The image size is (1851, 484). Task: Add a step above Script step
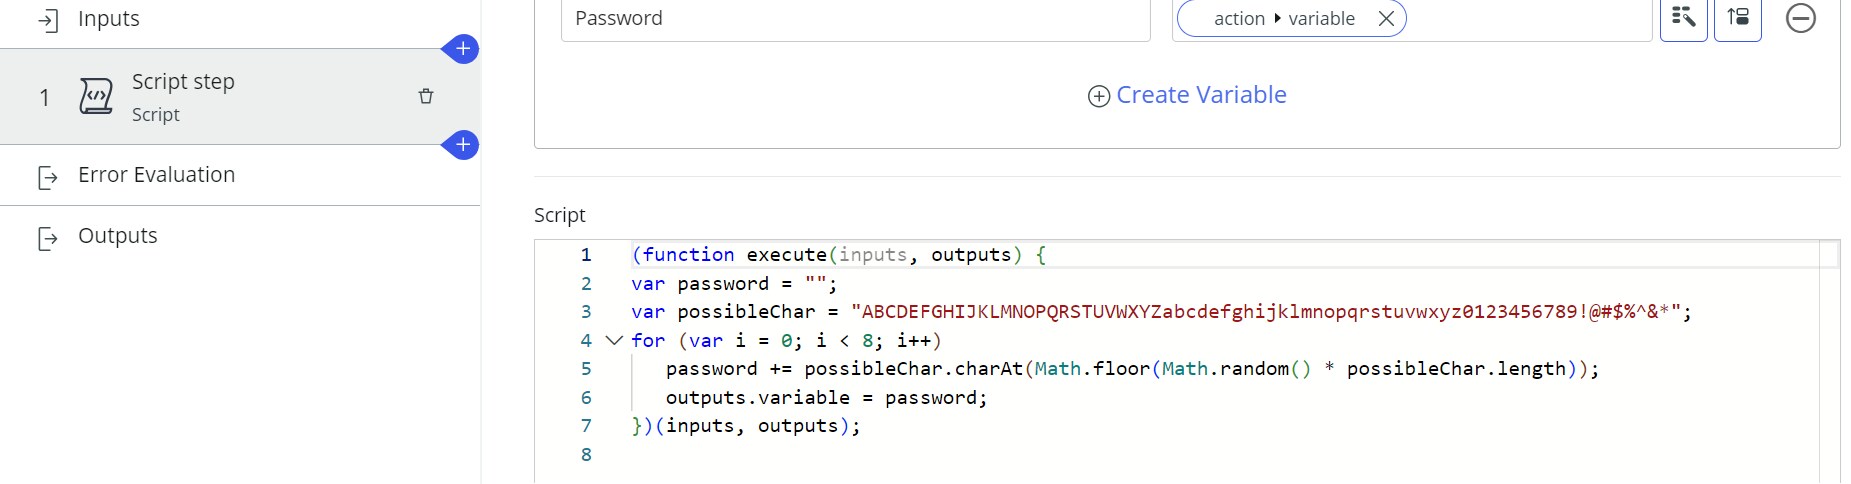[462, 48]
